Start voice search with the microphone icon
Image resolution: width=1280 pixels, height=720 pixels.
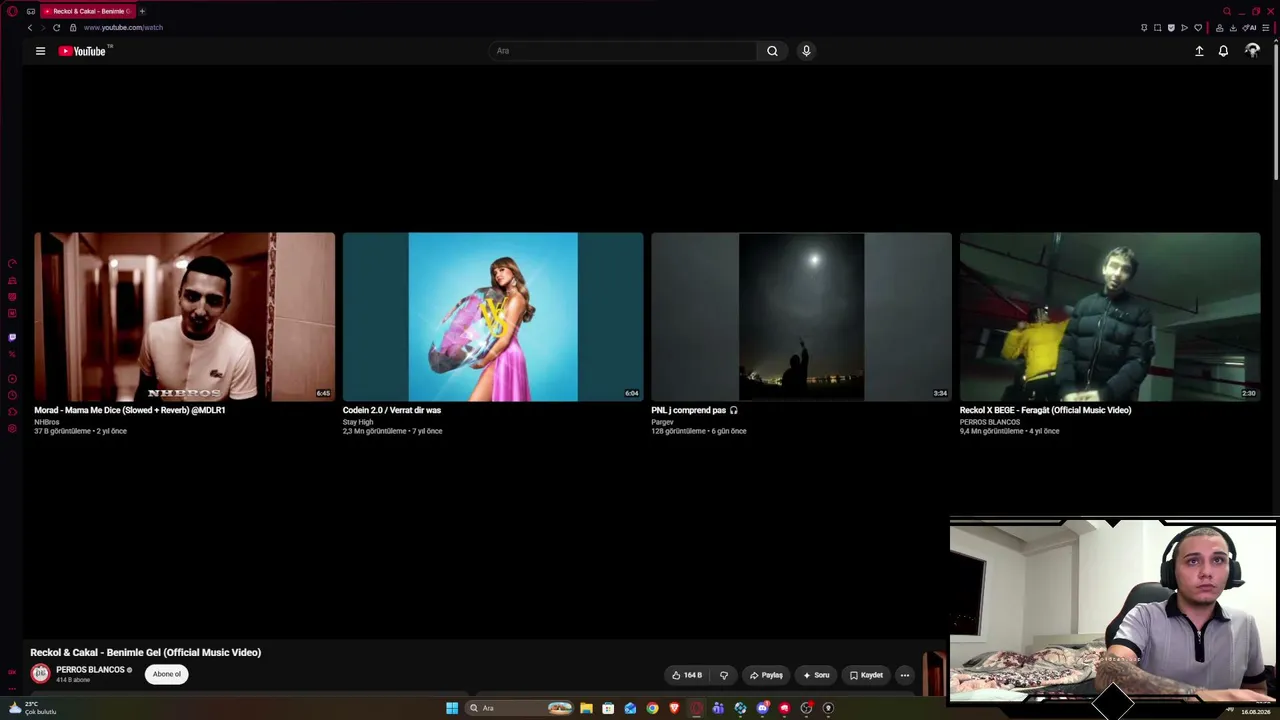click(806, 51)
